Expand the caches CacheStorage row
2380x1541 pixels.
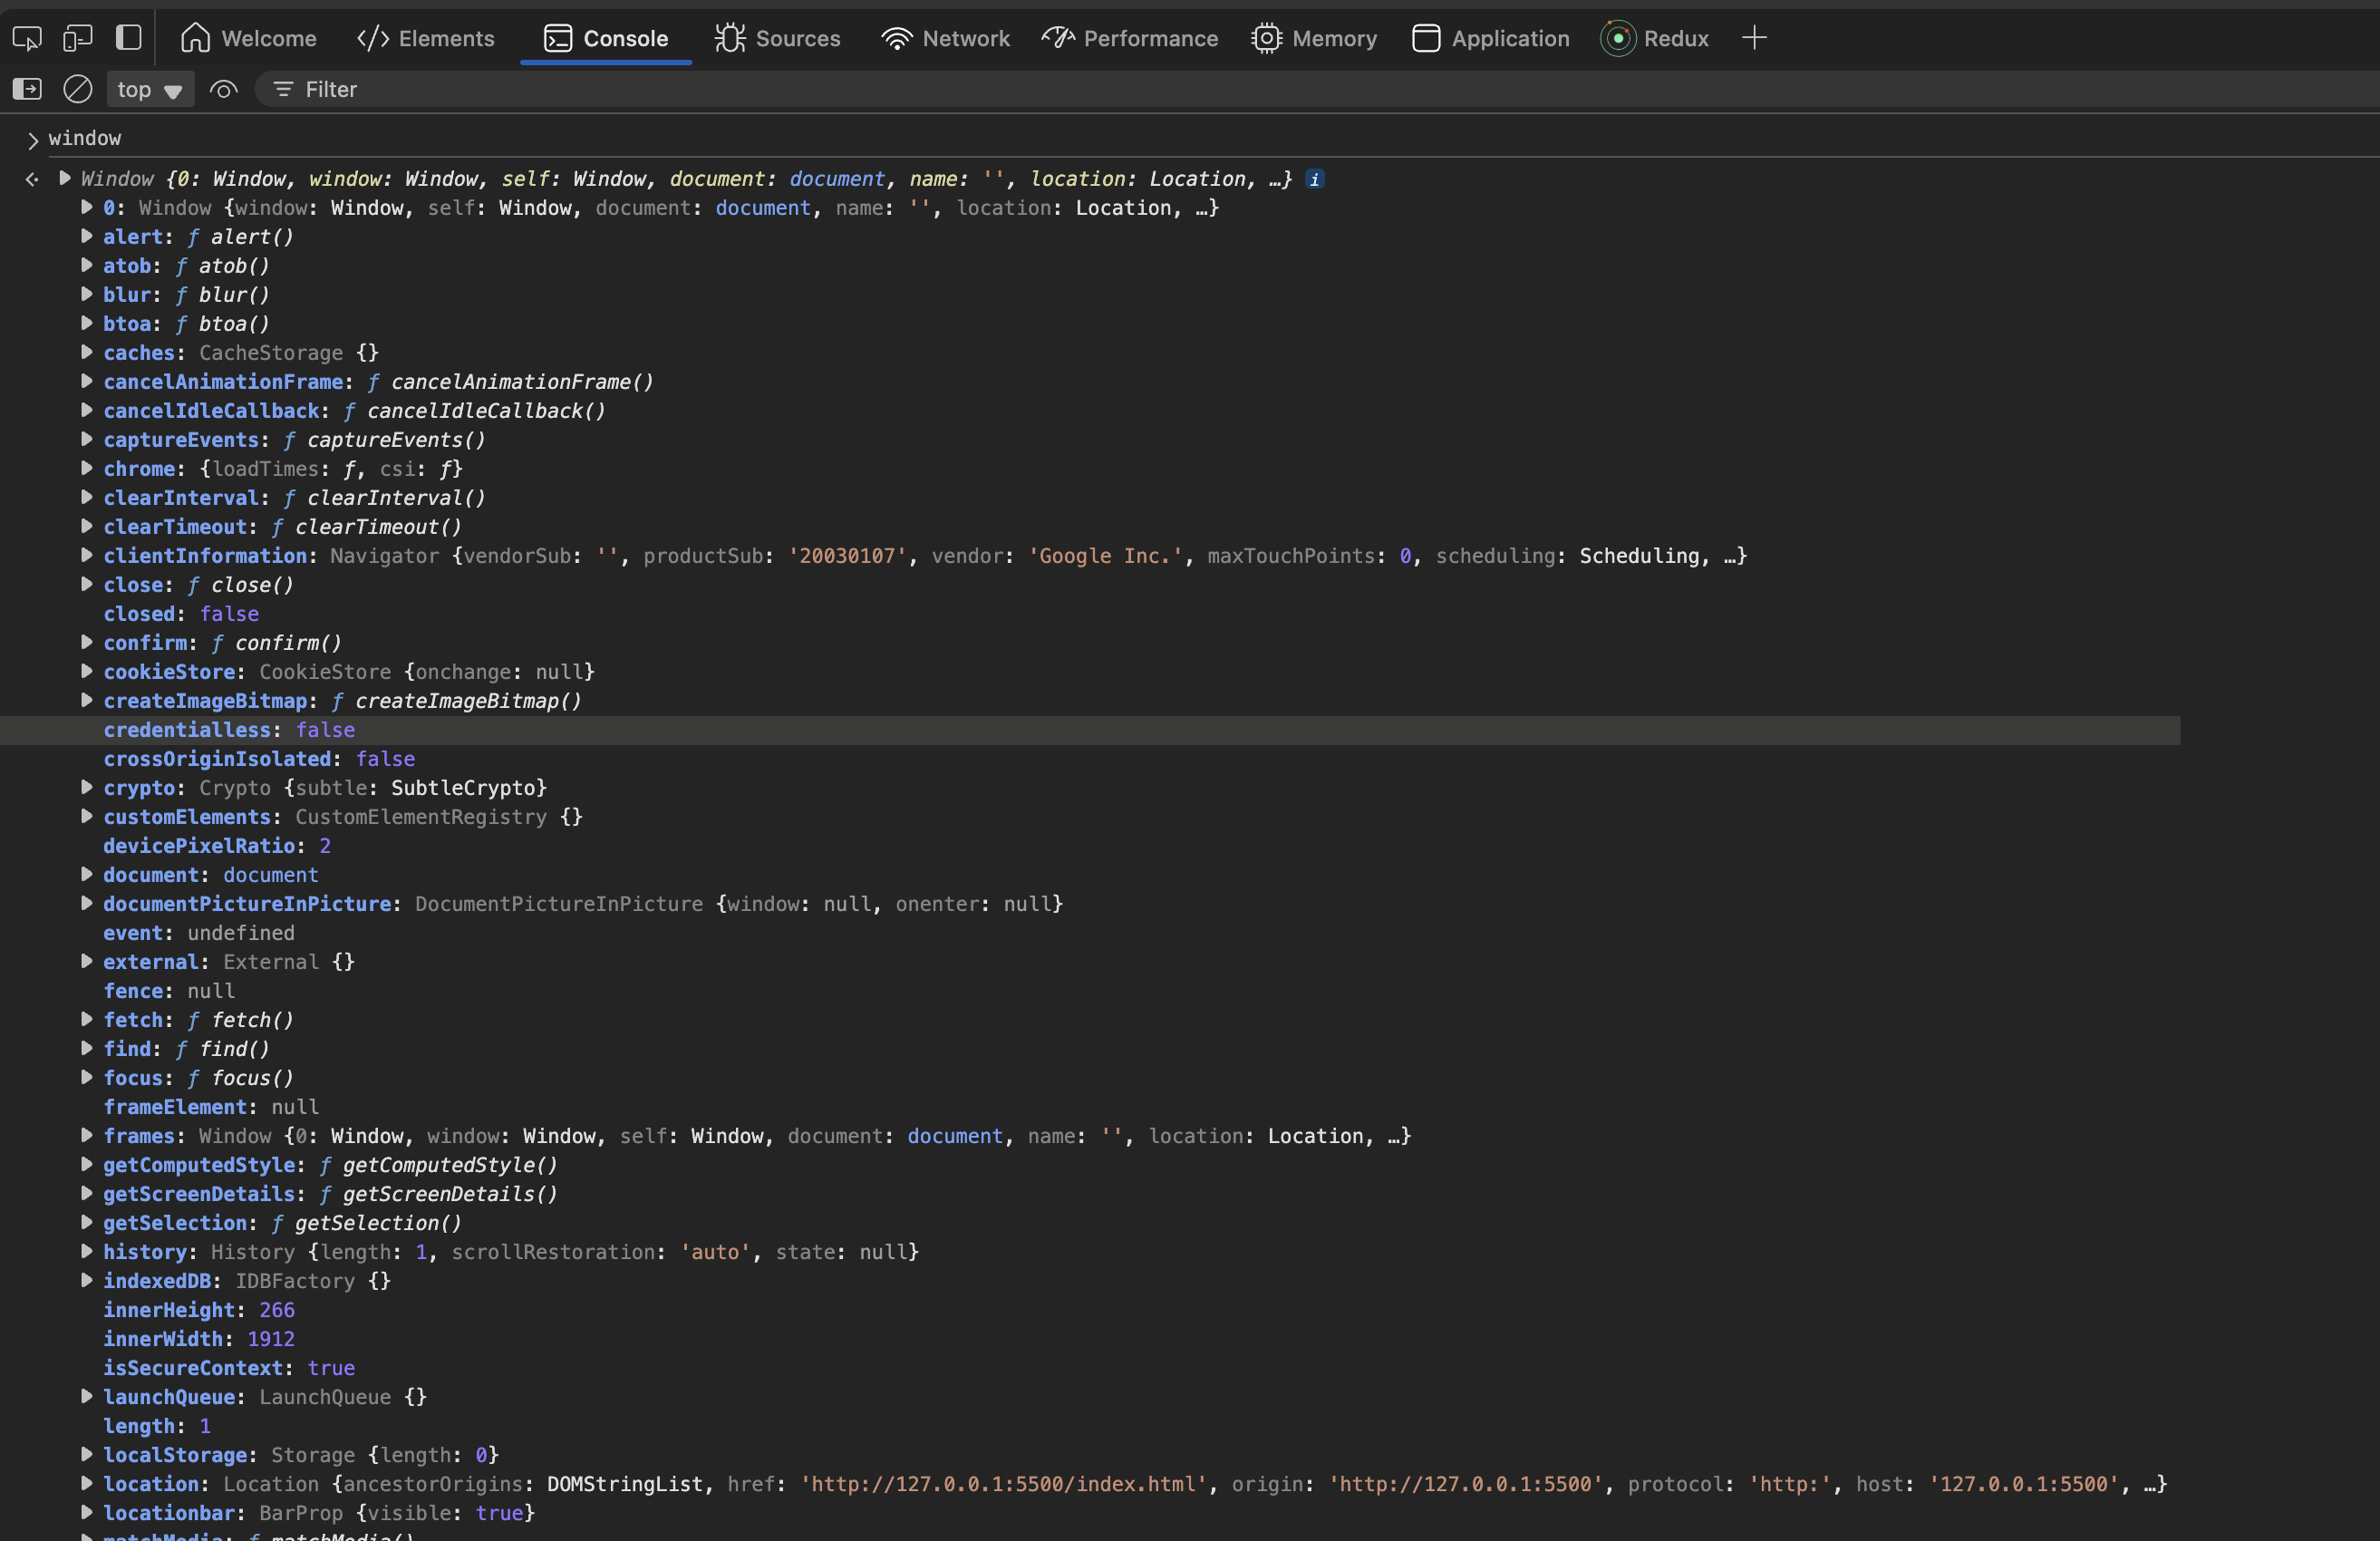tap(87, 352)
